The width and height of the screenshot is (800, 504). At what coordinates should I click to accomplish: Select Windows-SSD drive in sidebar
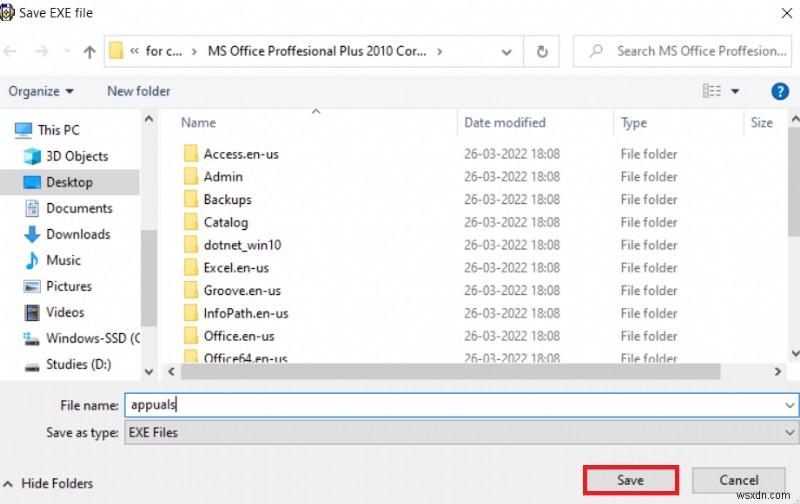[x=82, y=338]
